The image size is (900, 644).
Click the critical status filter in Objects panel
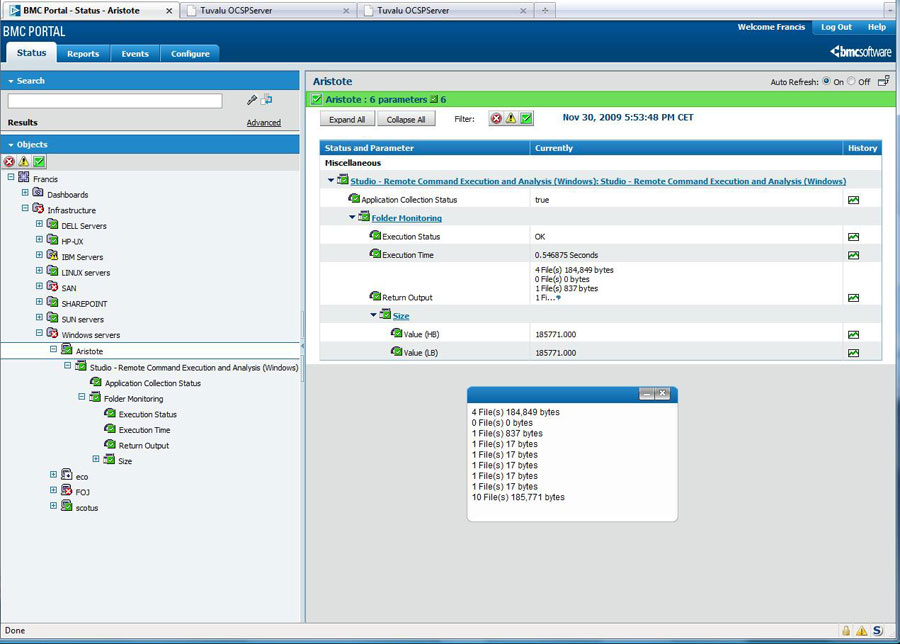coord(9,162)
